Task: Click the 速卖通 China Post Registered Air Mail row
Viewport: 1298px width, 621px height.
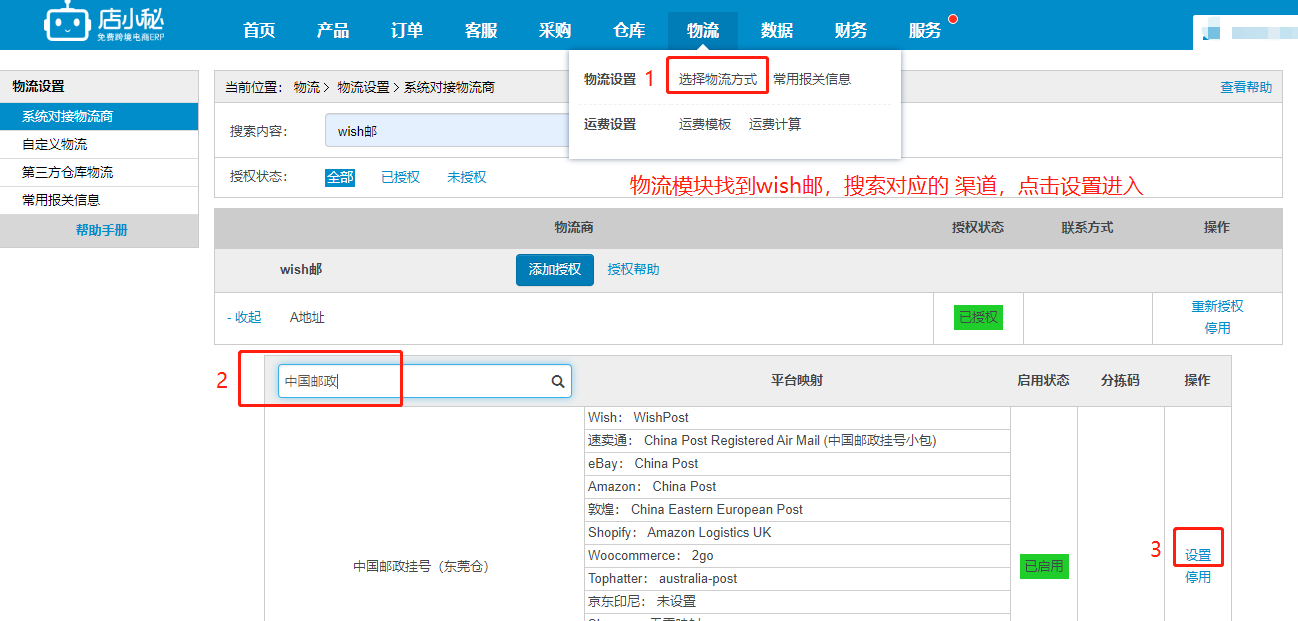Action: pos(797,440)
